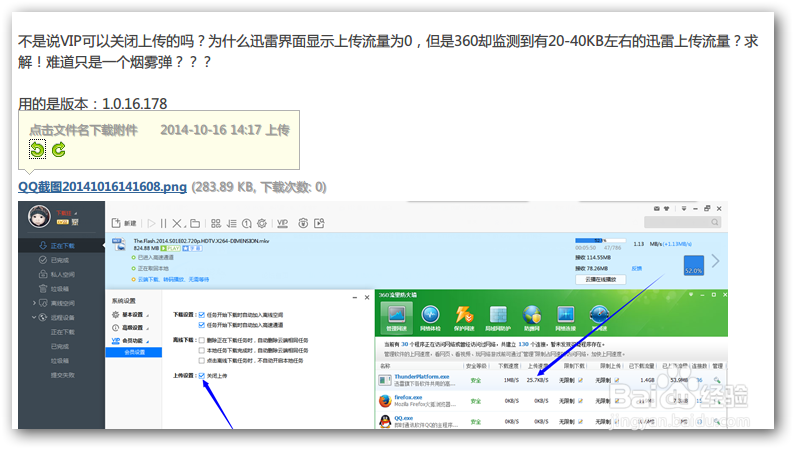Click the scheduled task clock toolbar icon
This screenshot has height=449, width=794.
tap(247, 223)
